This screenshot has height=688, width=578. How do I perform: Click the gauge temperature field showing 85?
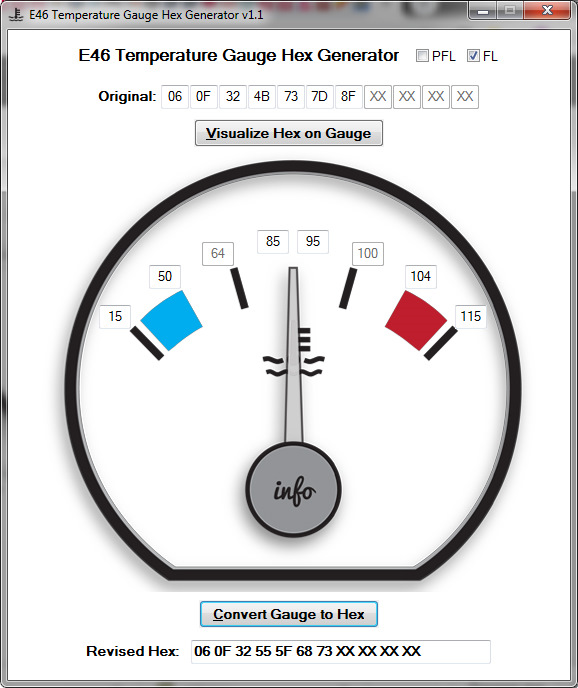point(273,241)
